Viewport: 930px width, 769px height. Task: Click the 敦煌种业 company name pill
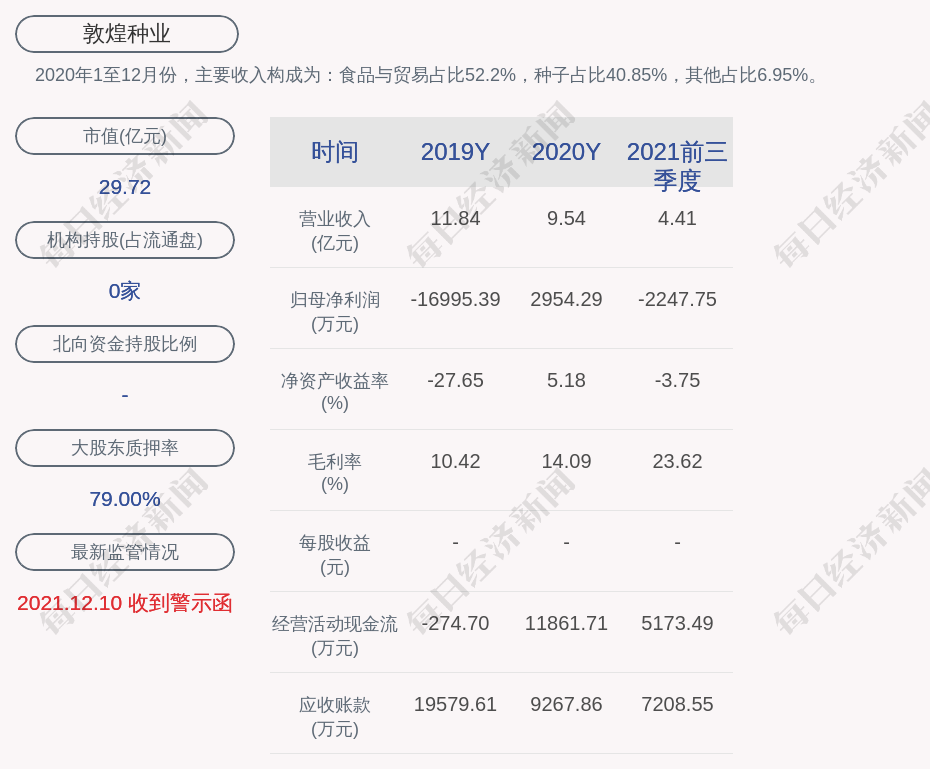coord(126,34)
